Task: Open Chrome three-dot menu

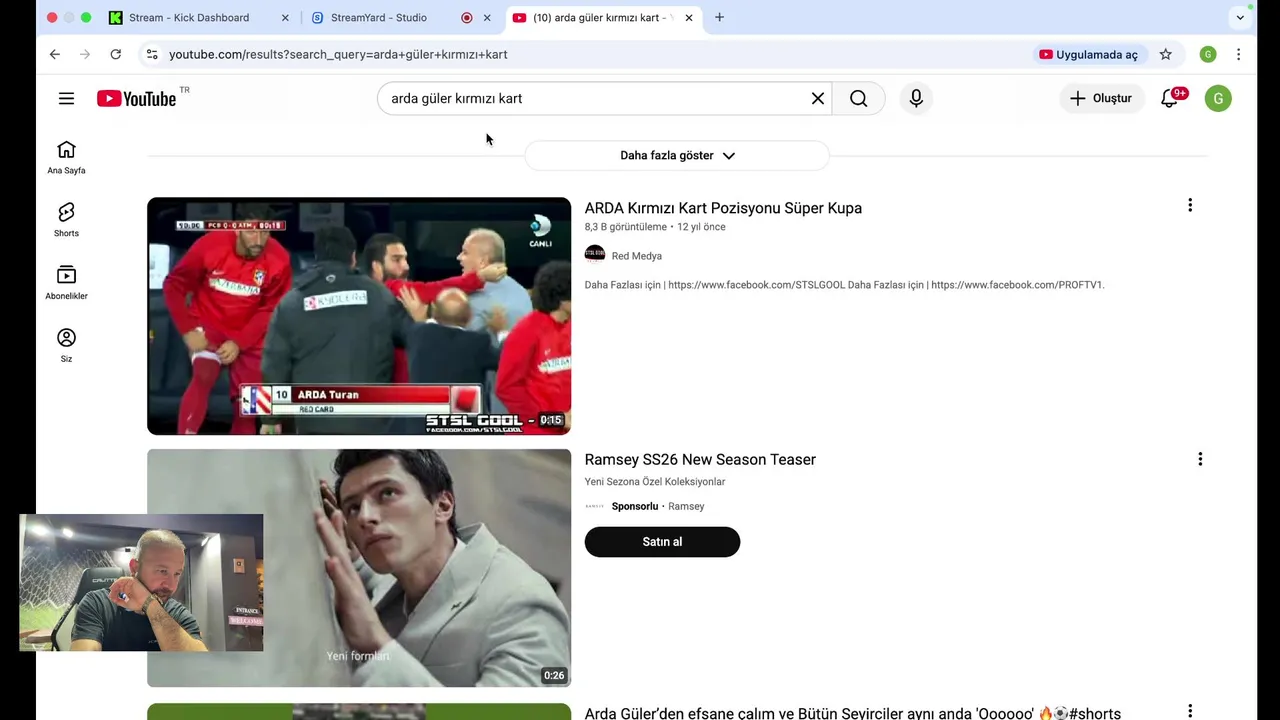Action: pyautogui.click(x=1238, y=54)
